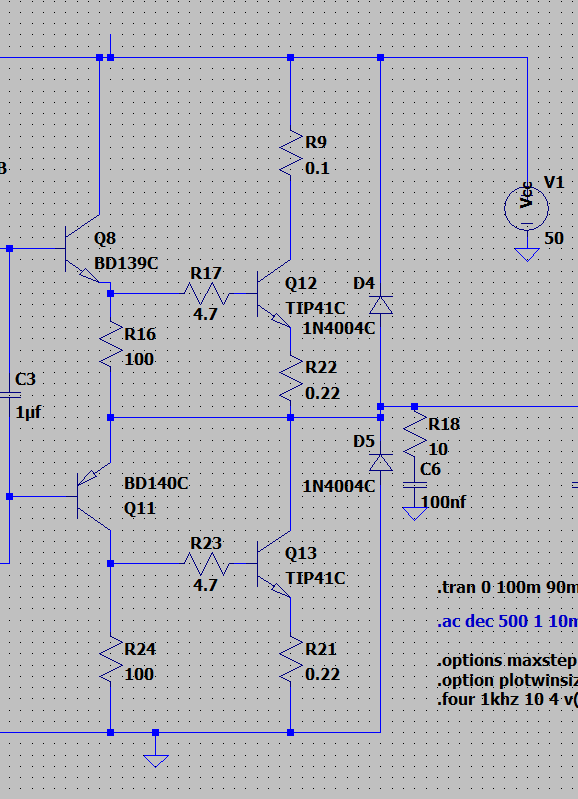Select the D5 diode symbol

tap(381, 463)
